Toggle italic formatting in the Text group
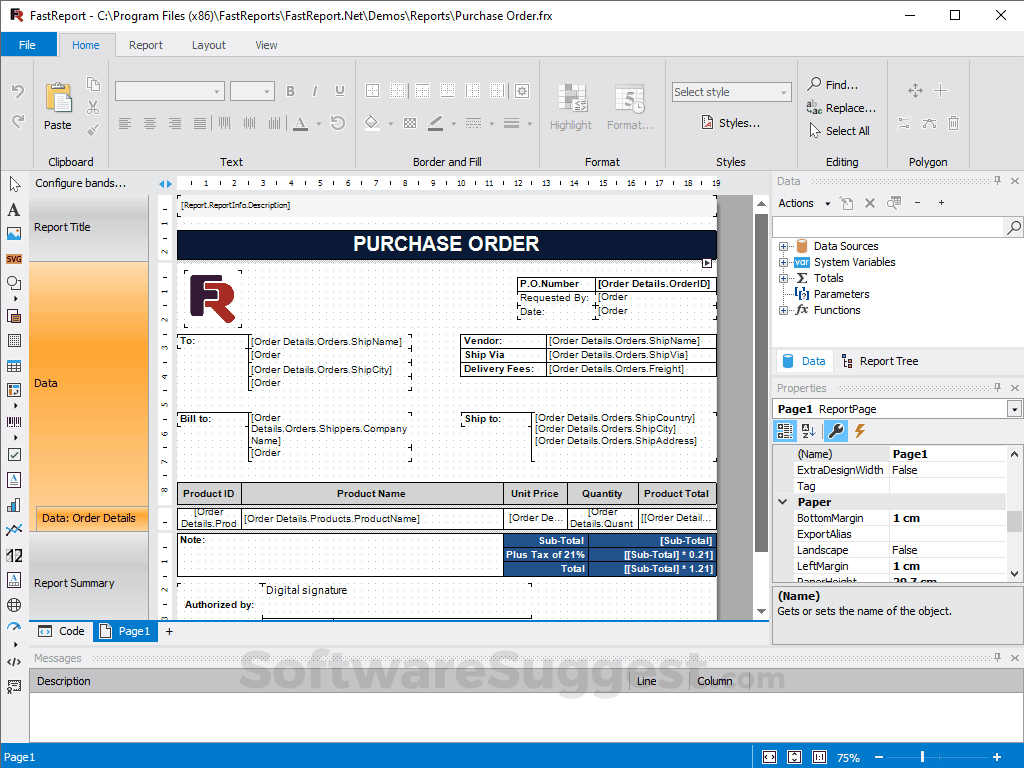 click(x=315, y=90)
